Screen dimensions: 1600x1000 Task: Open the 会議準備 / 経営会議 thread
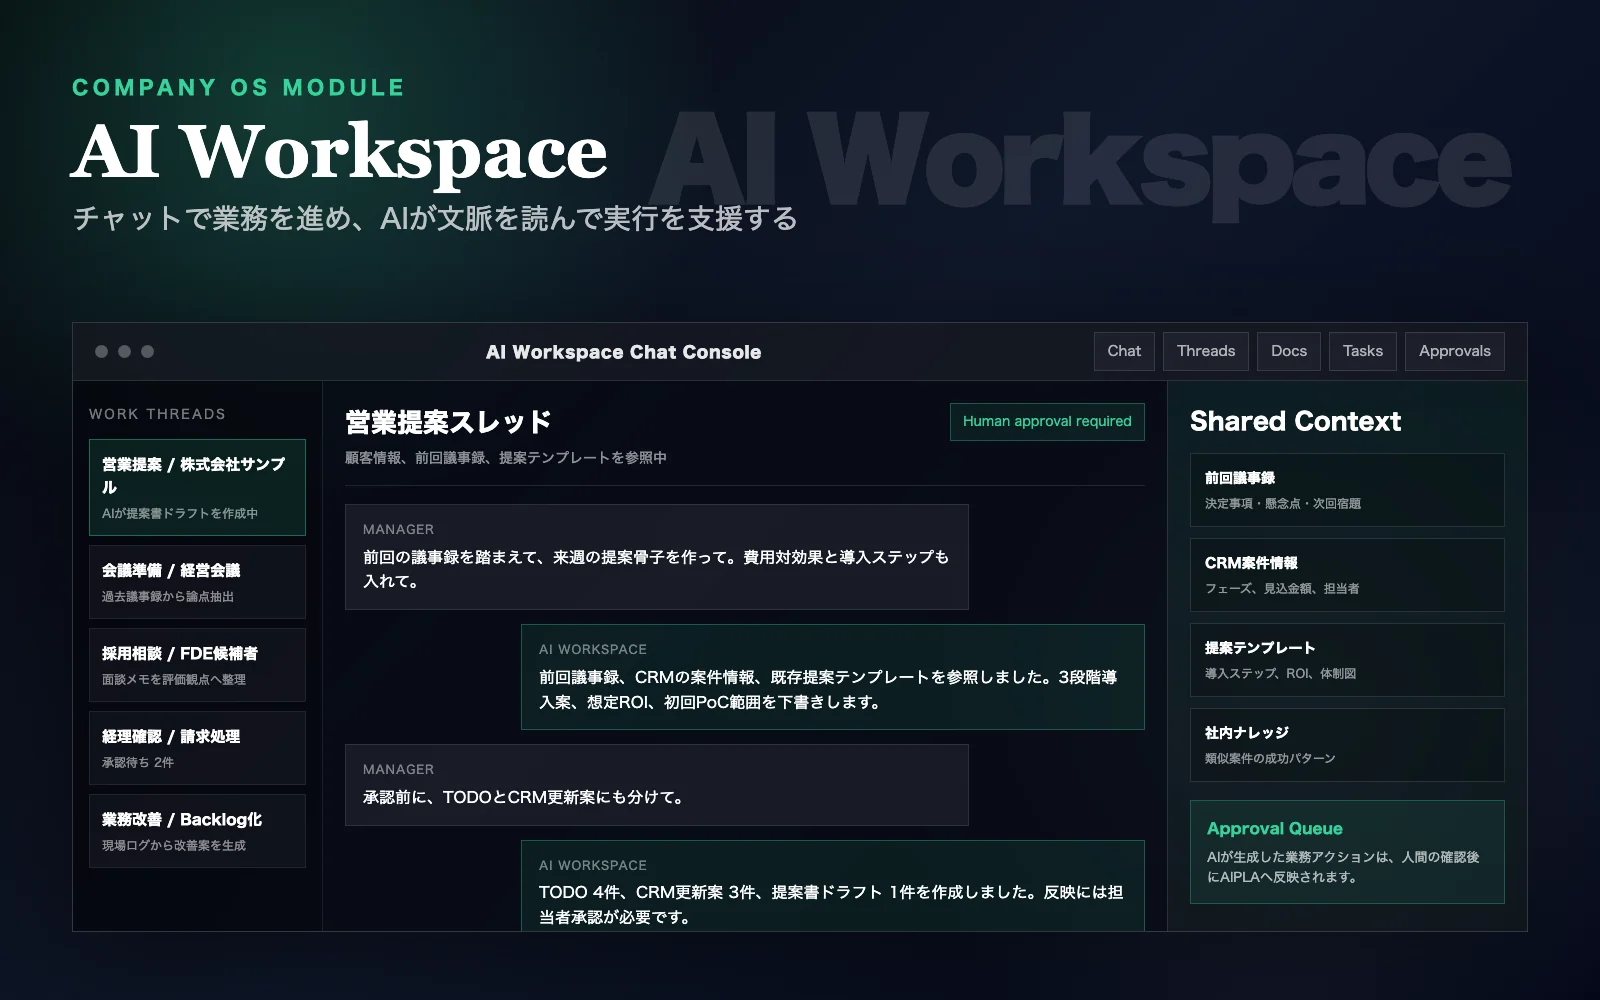197,582
